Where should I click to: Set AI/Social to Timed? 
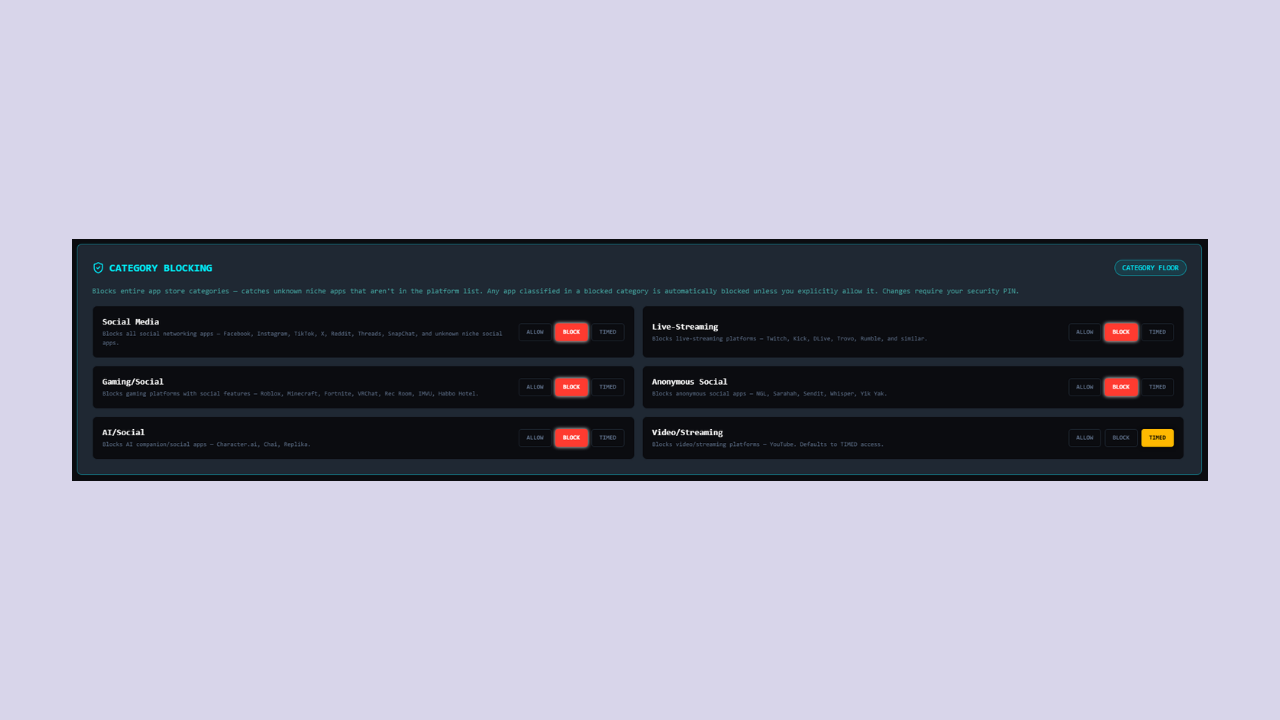(x=608, y=438)
